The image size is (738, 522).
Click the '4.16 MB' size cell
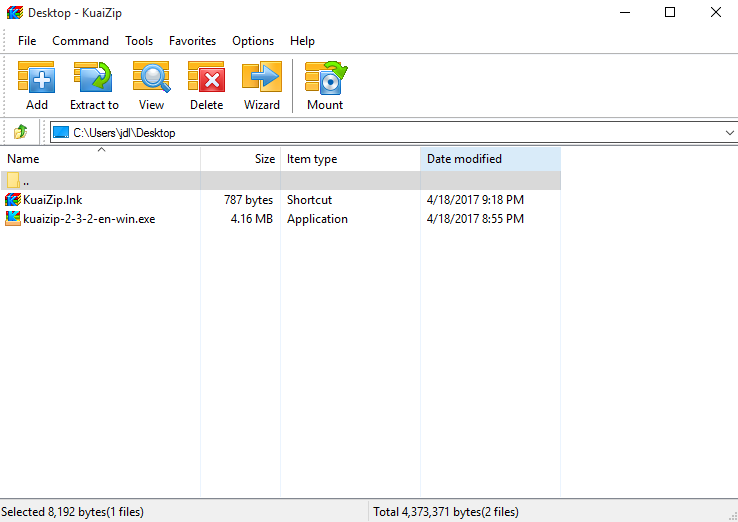252,219
